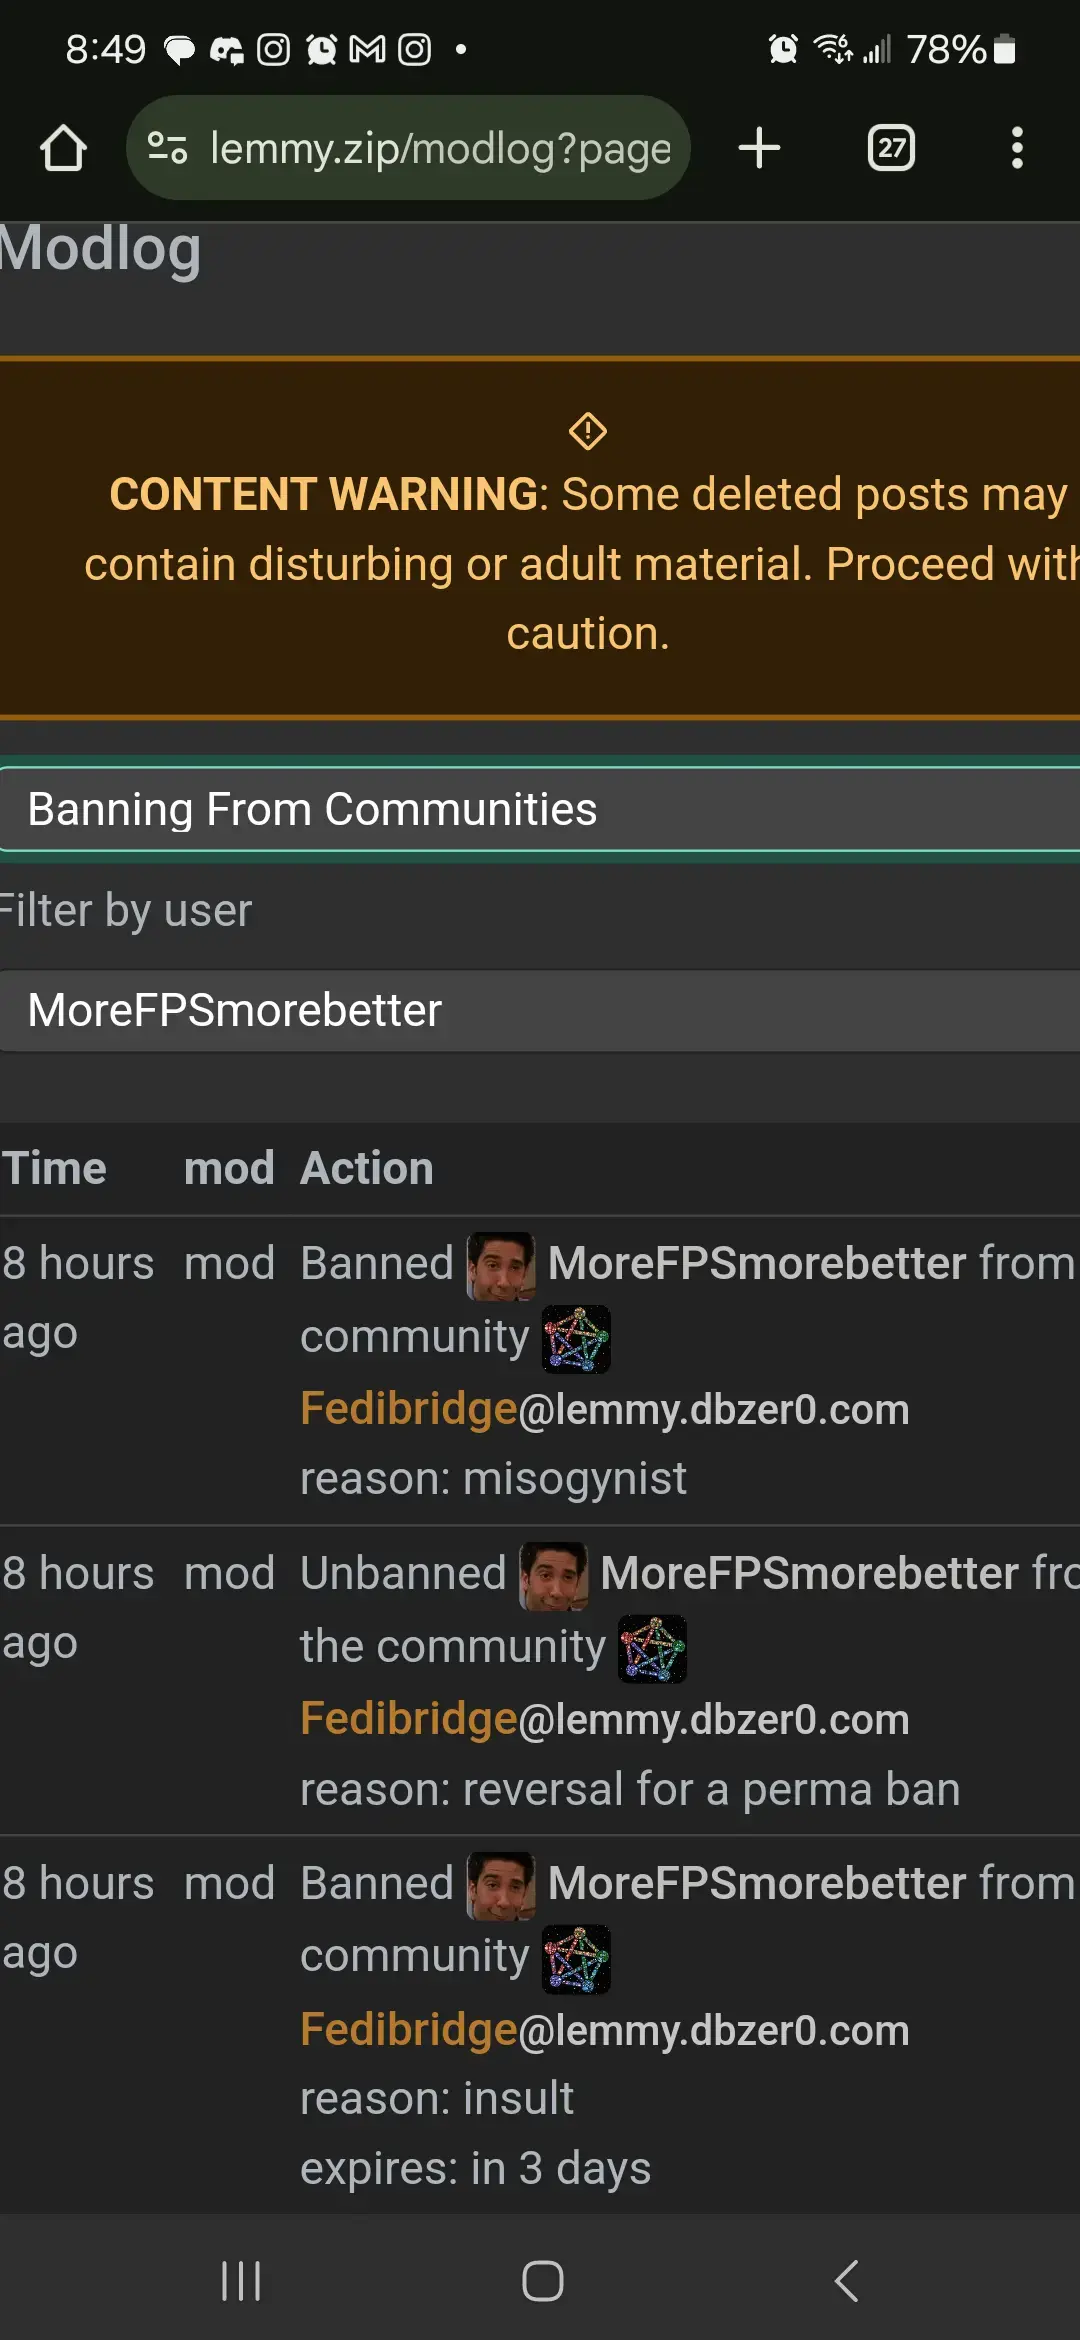Tap Fedibridge community icon in Unbanned entry
The image size is (1080, 2340).
(x=652, y=1649)
